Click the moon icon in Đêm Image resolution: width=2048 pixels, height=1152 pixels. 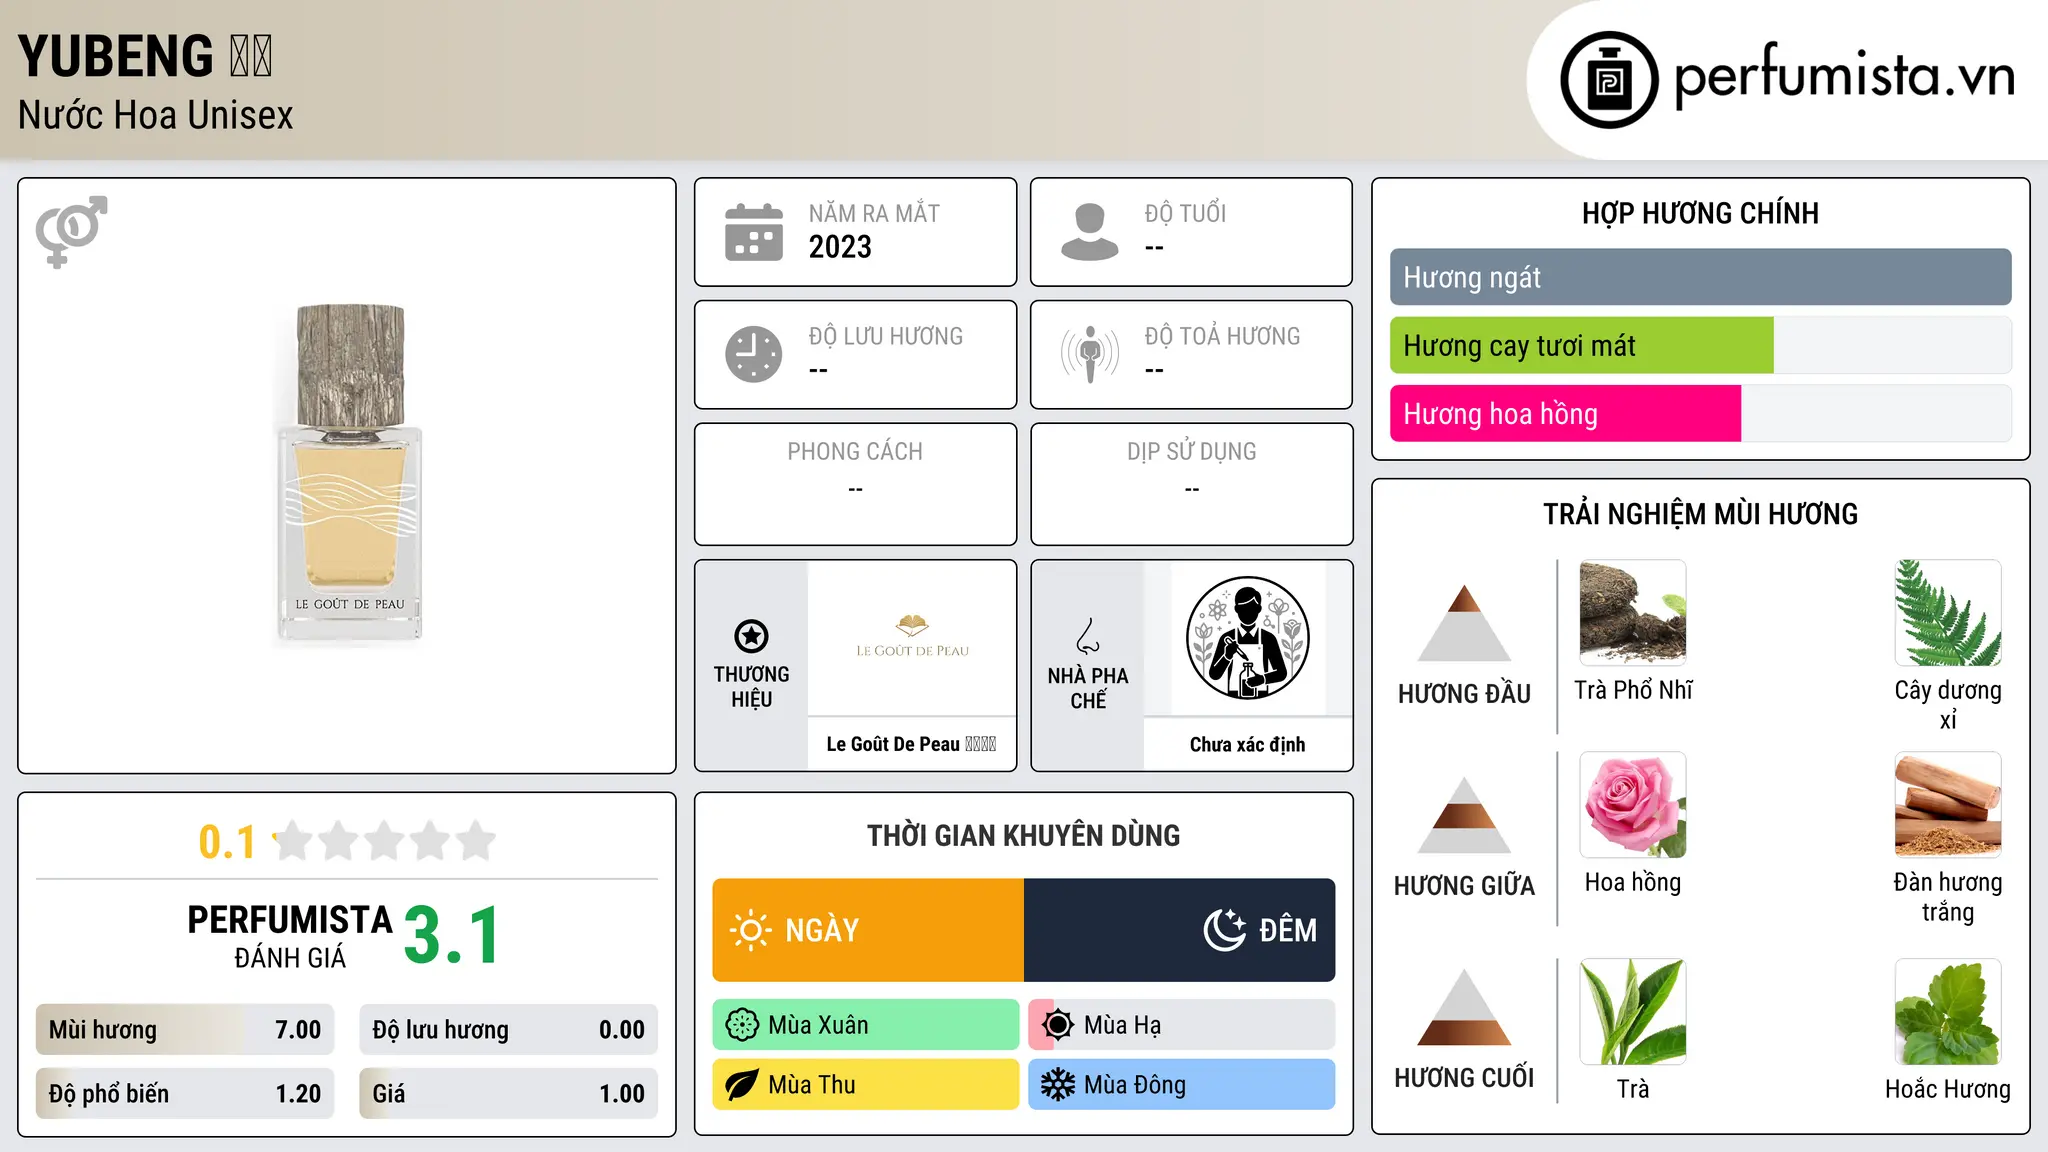click(1225, 930)
